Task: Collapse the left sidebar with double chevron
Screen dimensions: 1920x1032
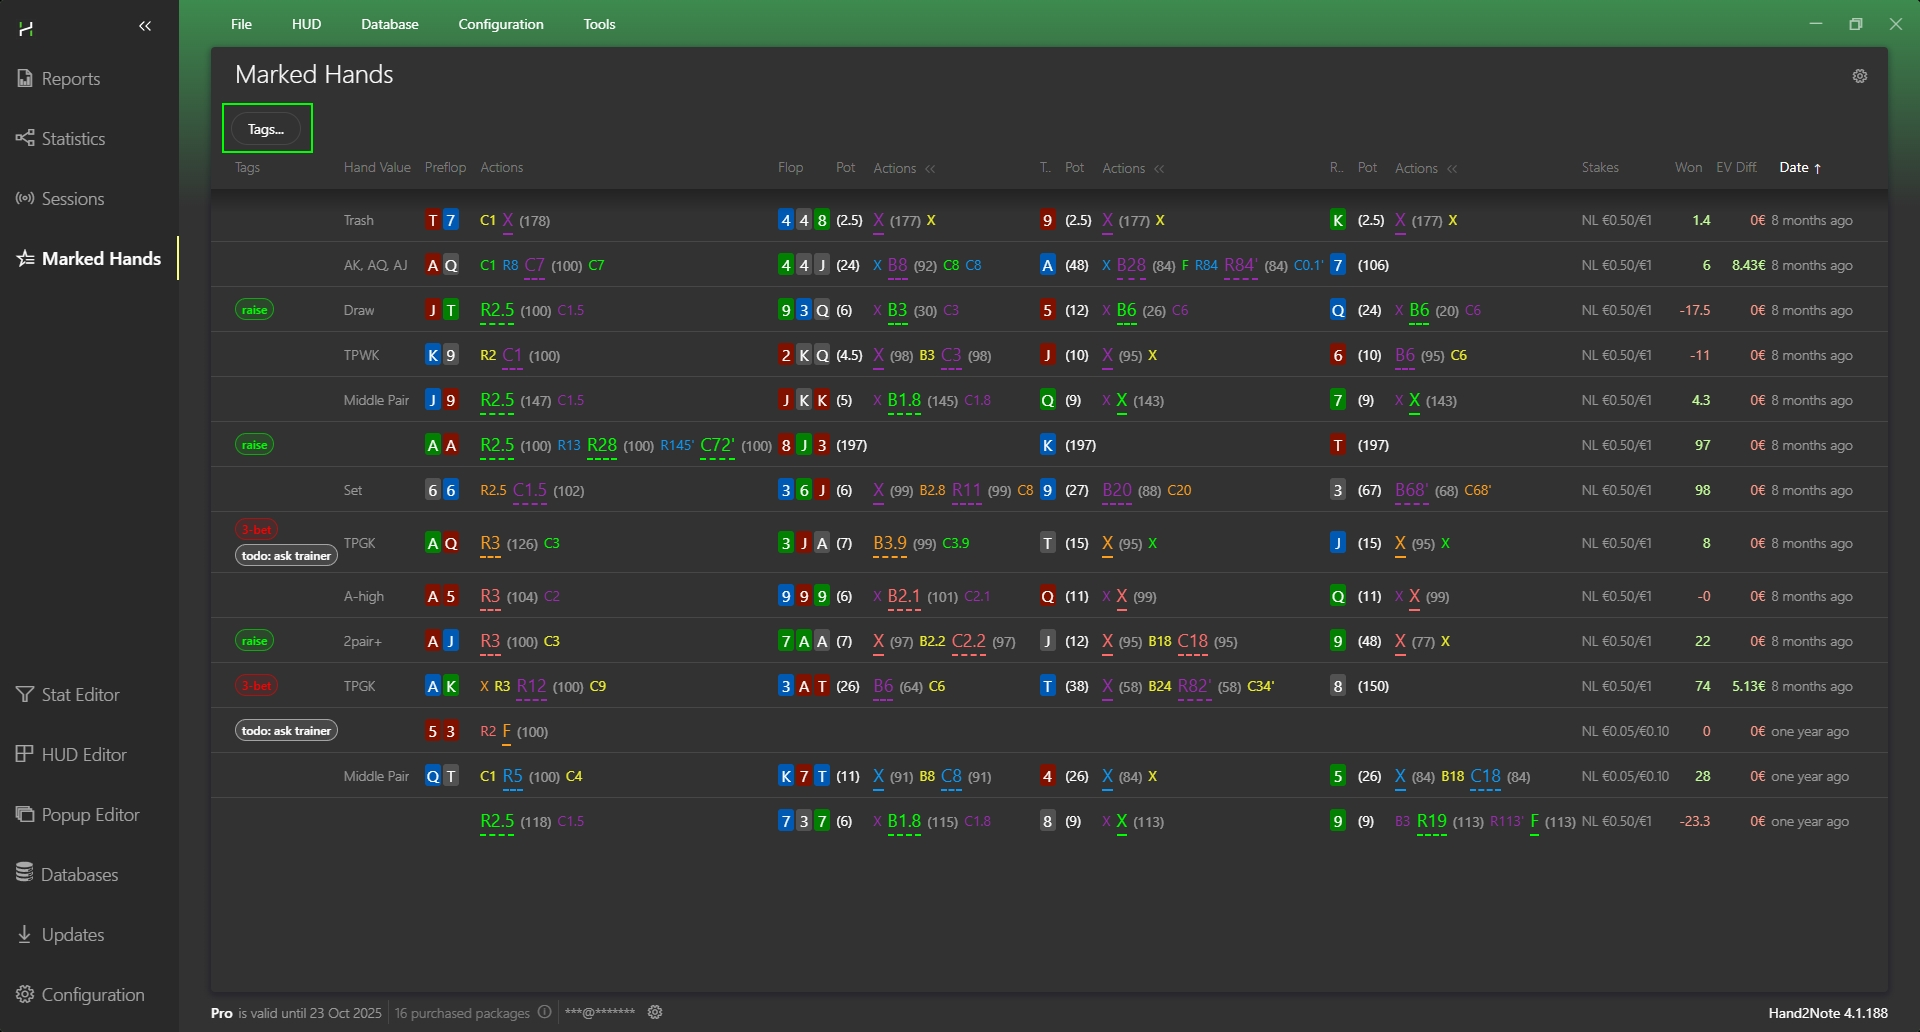Action: [145, 27]
